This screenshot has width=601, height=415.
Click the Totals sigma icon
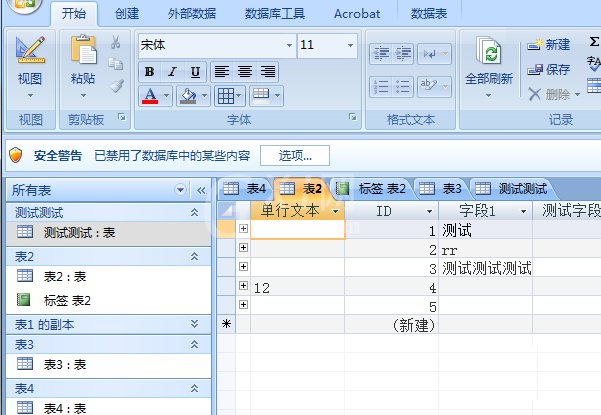pyautogui.click(x=594, y=41)
